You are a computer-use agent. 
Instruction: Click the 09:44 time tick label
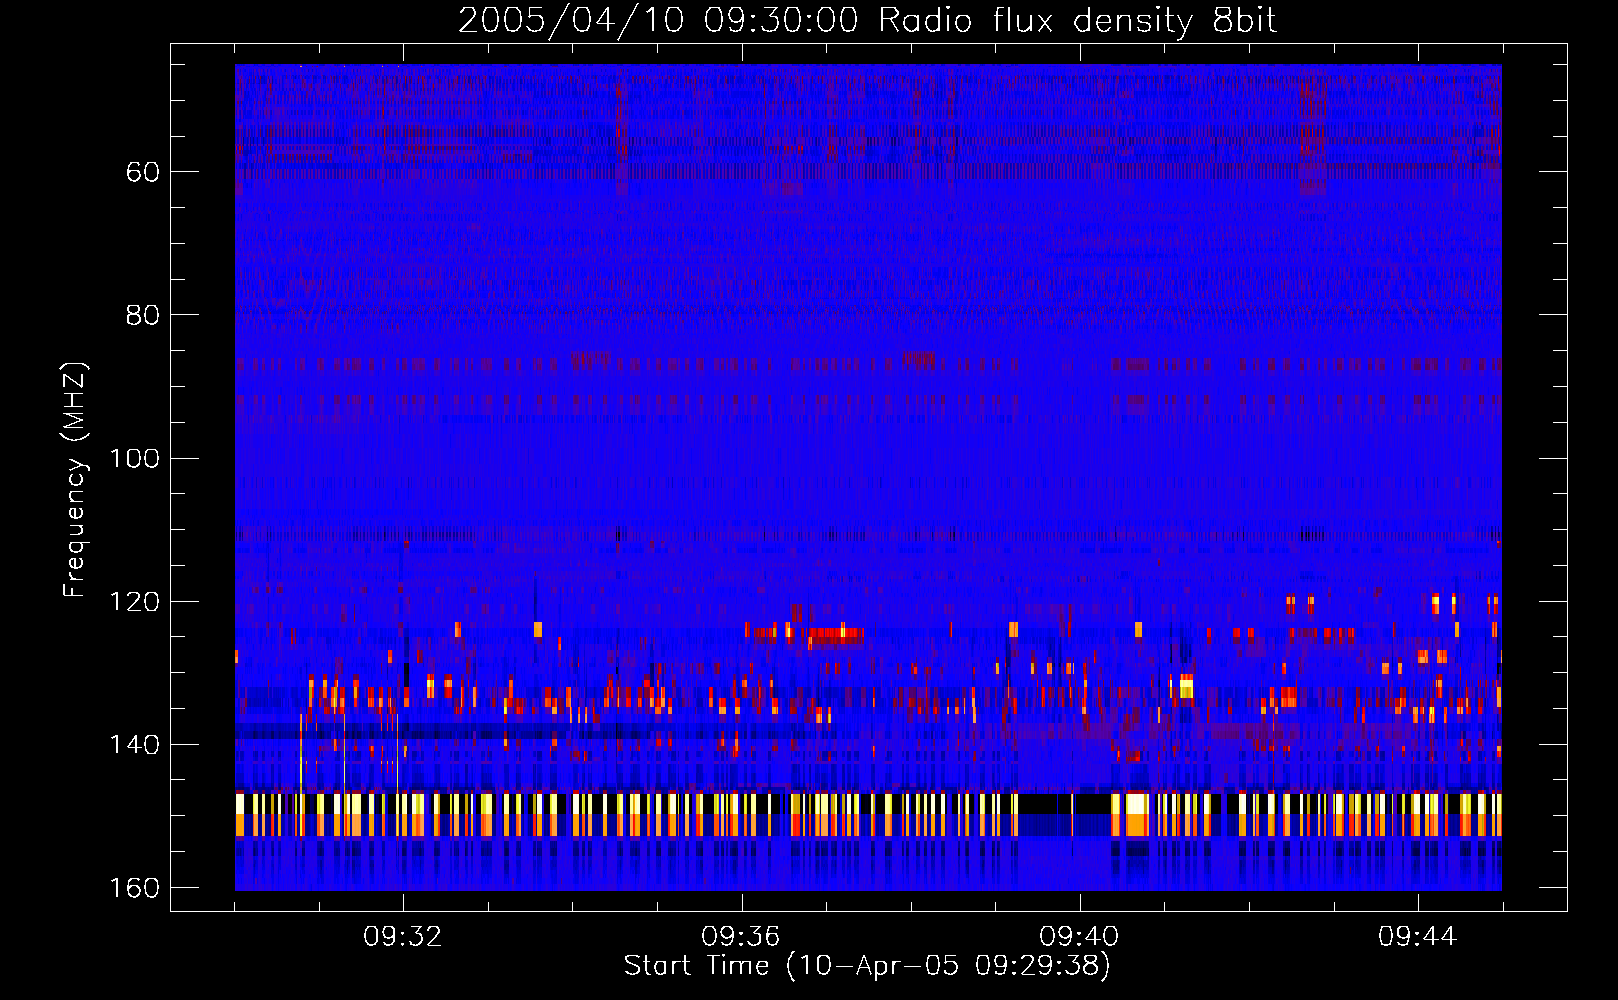pyautogui.click(x=1418, y=937)
